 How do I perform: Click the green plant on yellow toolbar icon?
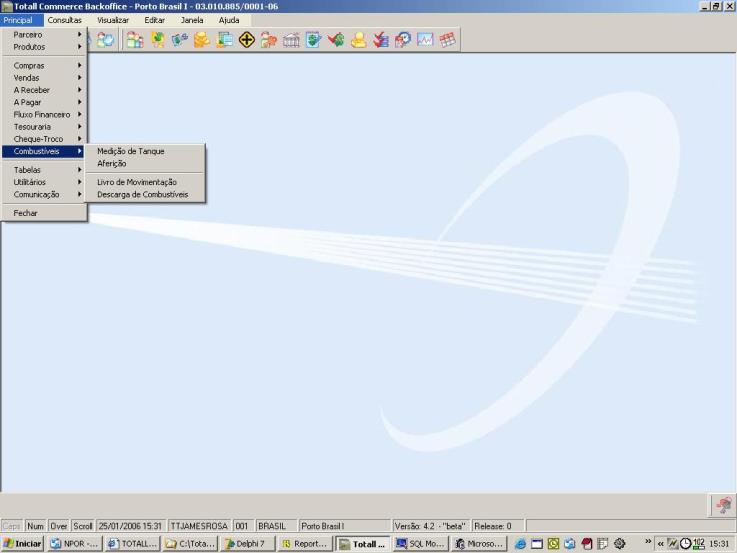pyautogui.click(x=157, y=40)
